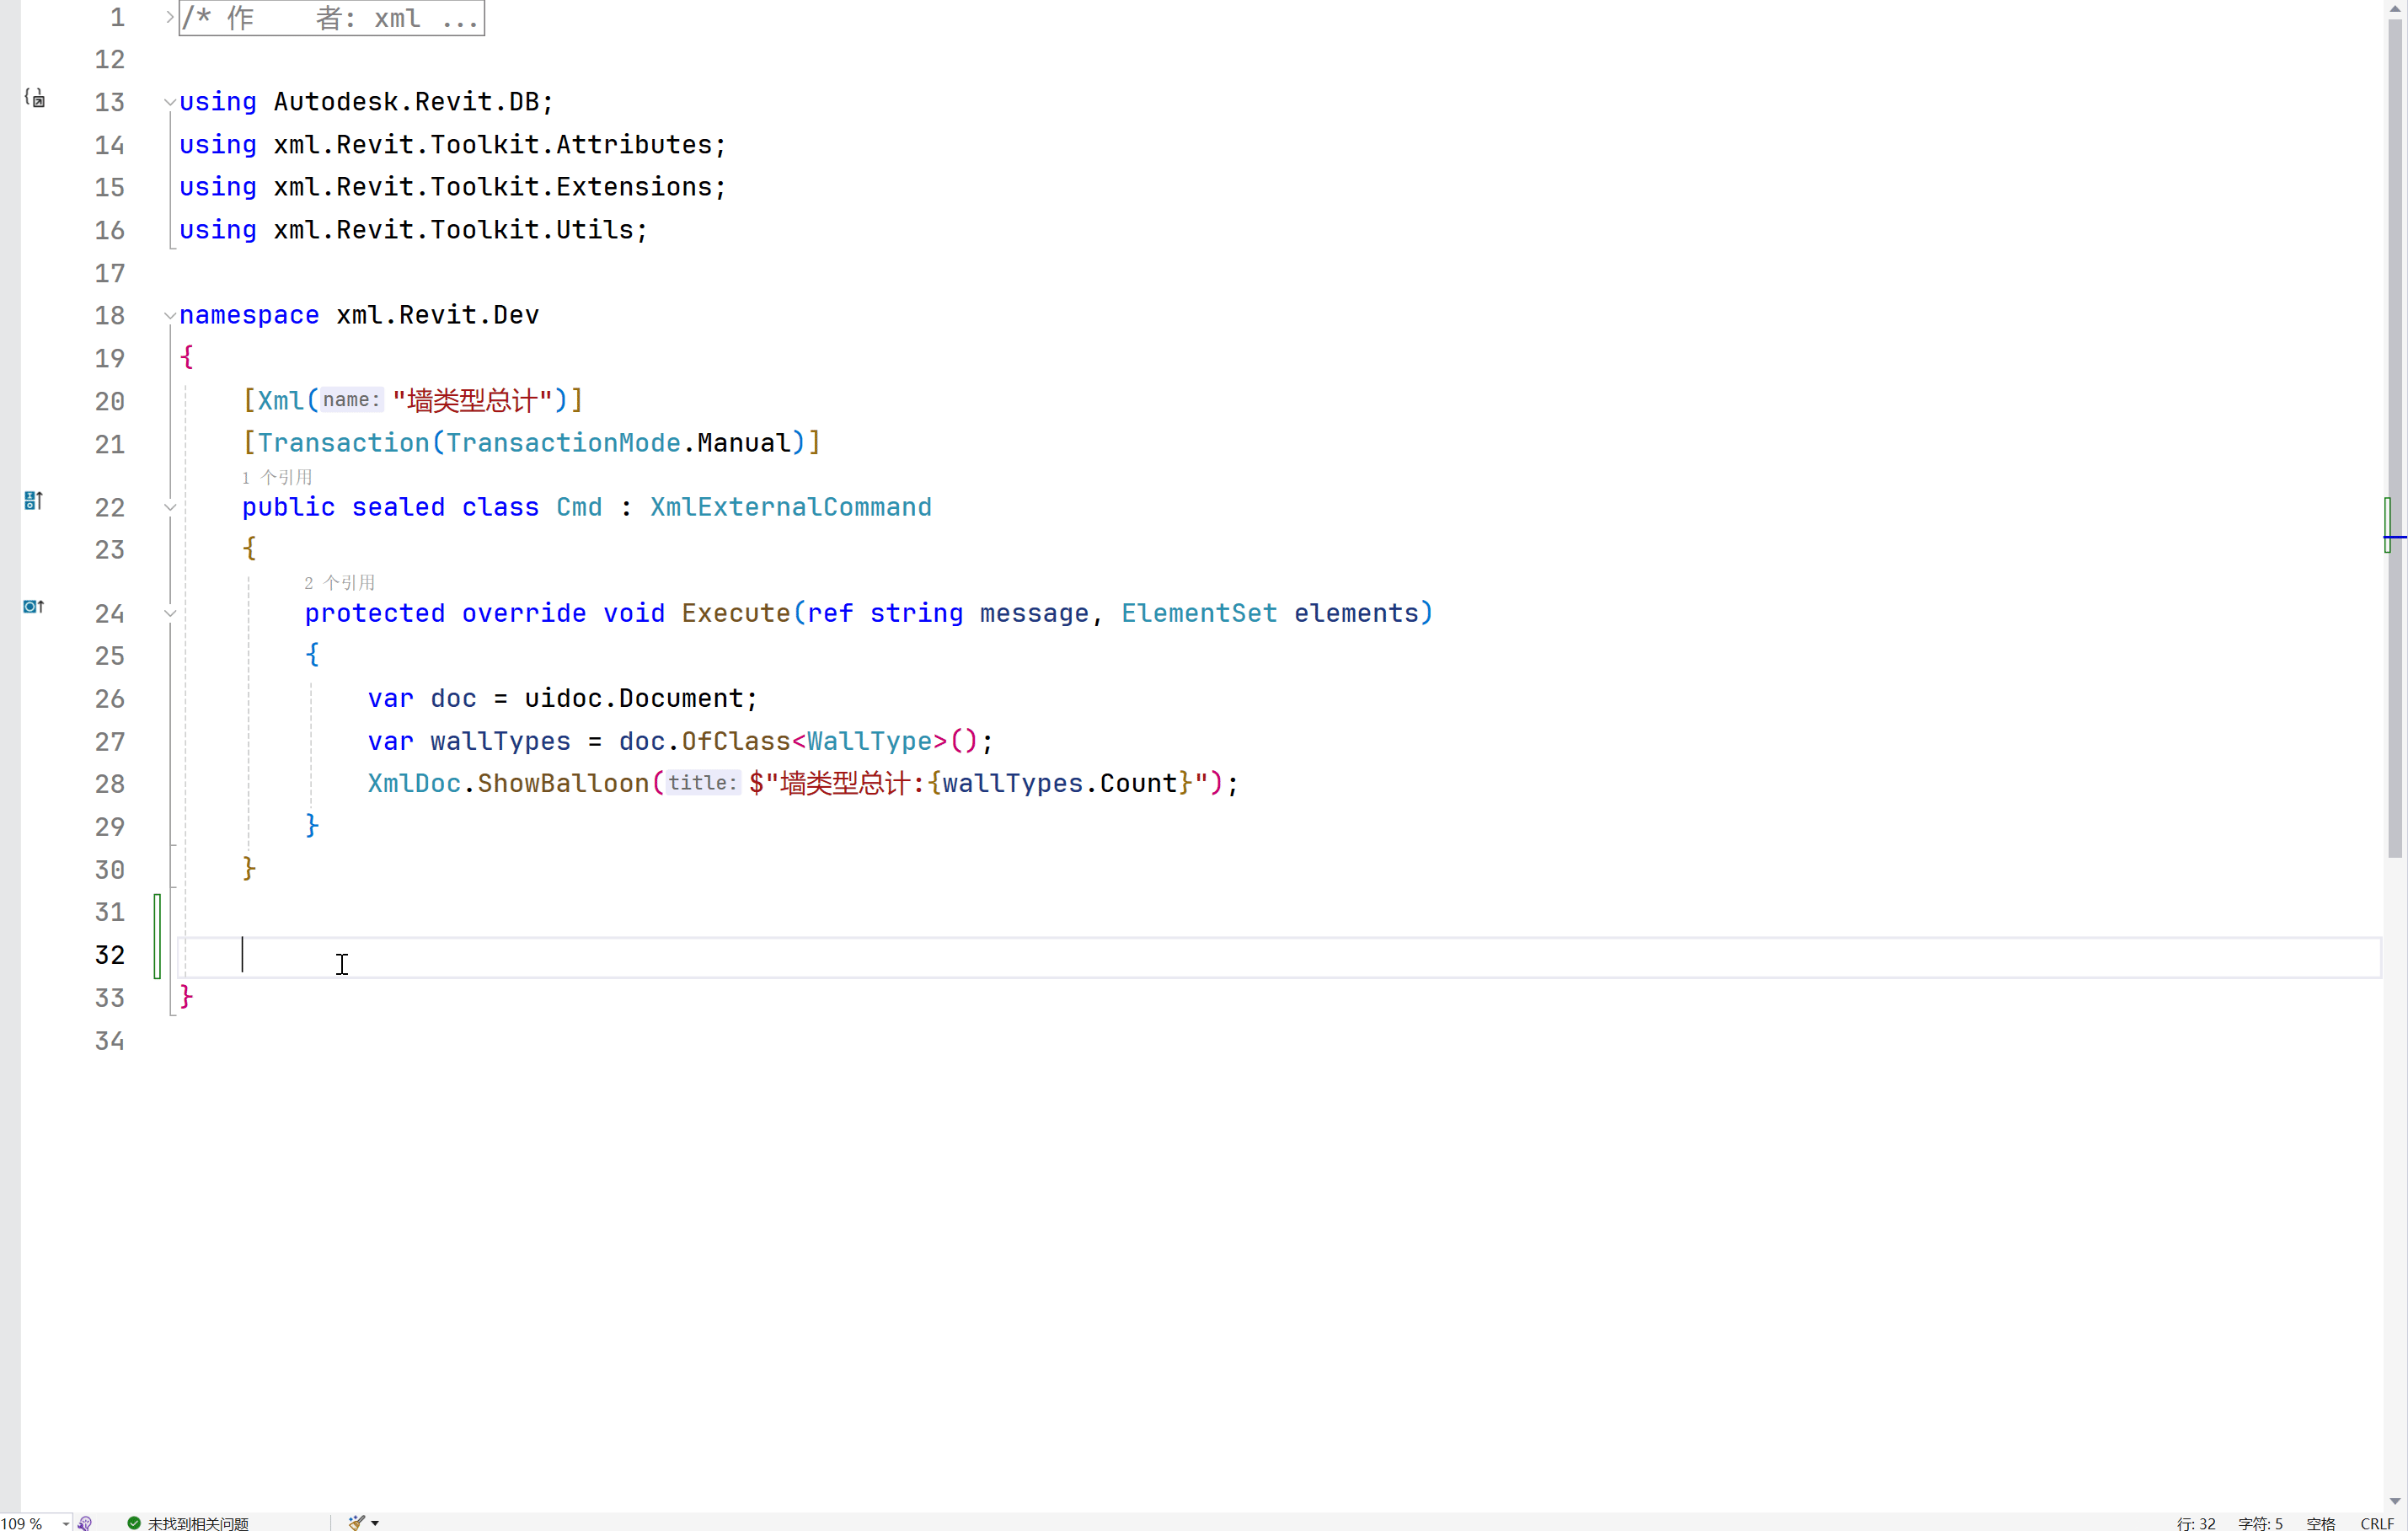Click the inheritance margin icon beside line 22
2408x1531 pixels.
pos(33,501)
